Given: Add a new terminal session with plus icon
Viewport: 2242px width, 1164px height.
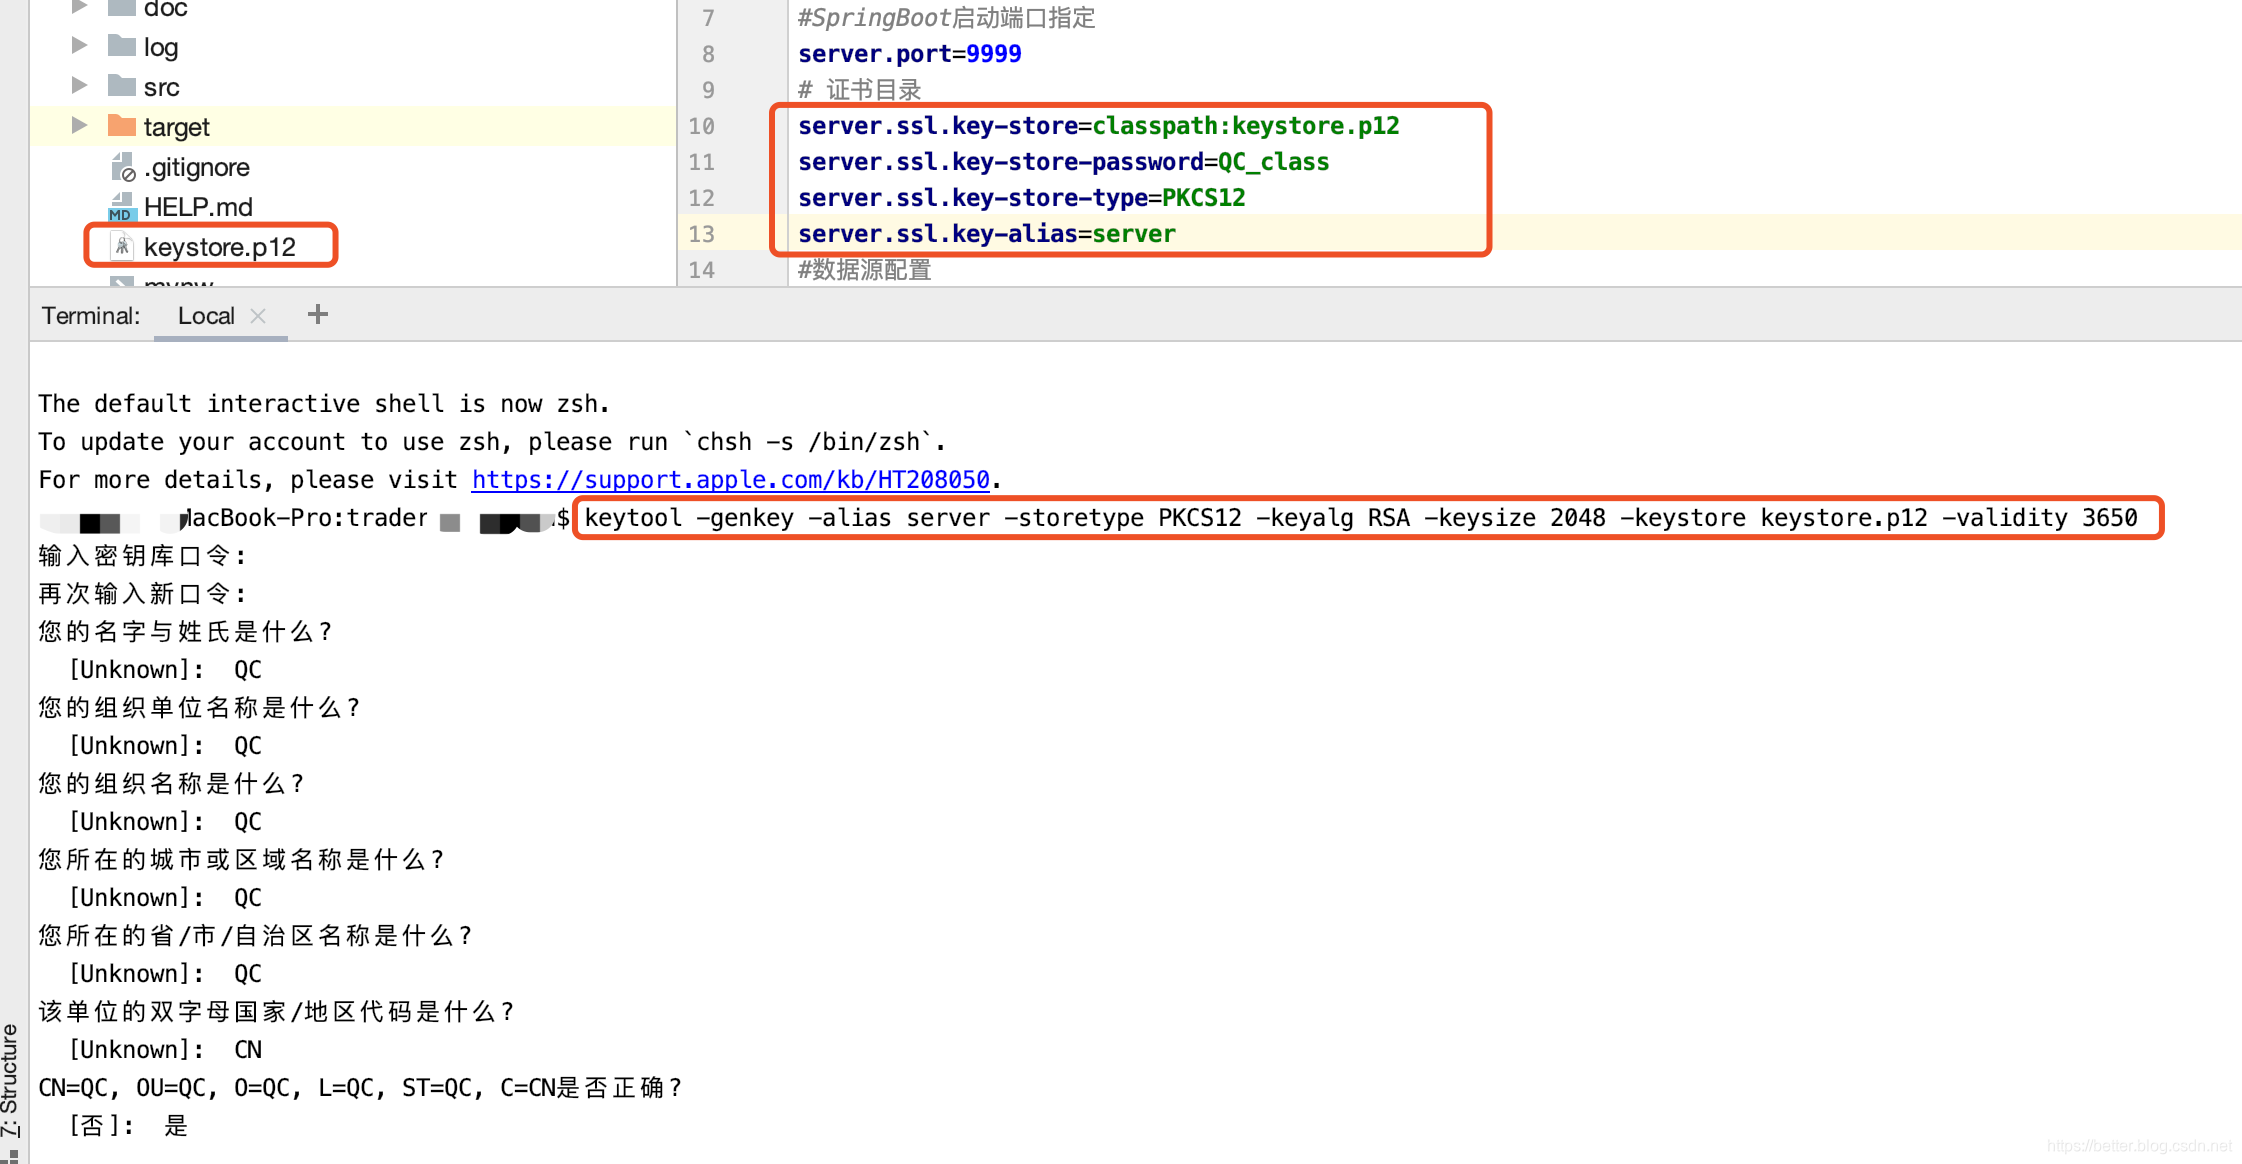Looking at the screenshot, I should click(318, 314).
